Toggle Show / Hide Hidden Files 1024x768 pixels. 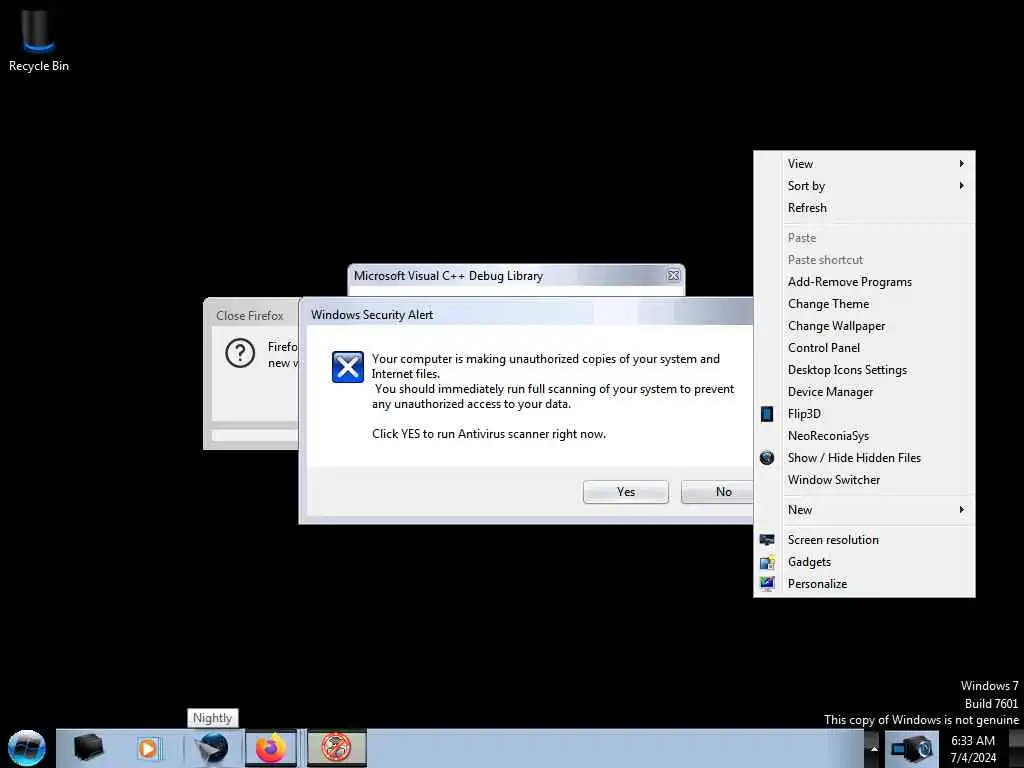pos(865,458)
